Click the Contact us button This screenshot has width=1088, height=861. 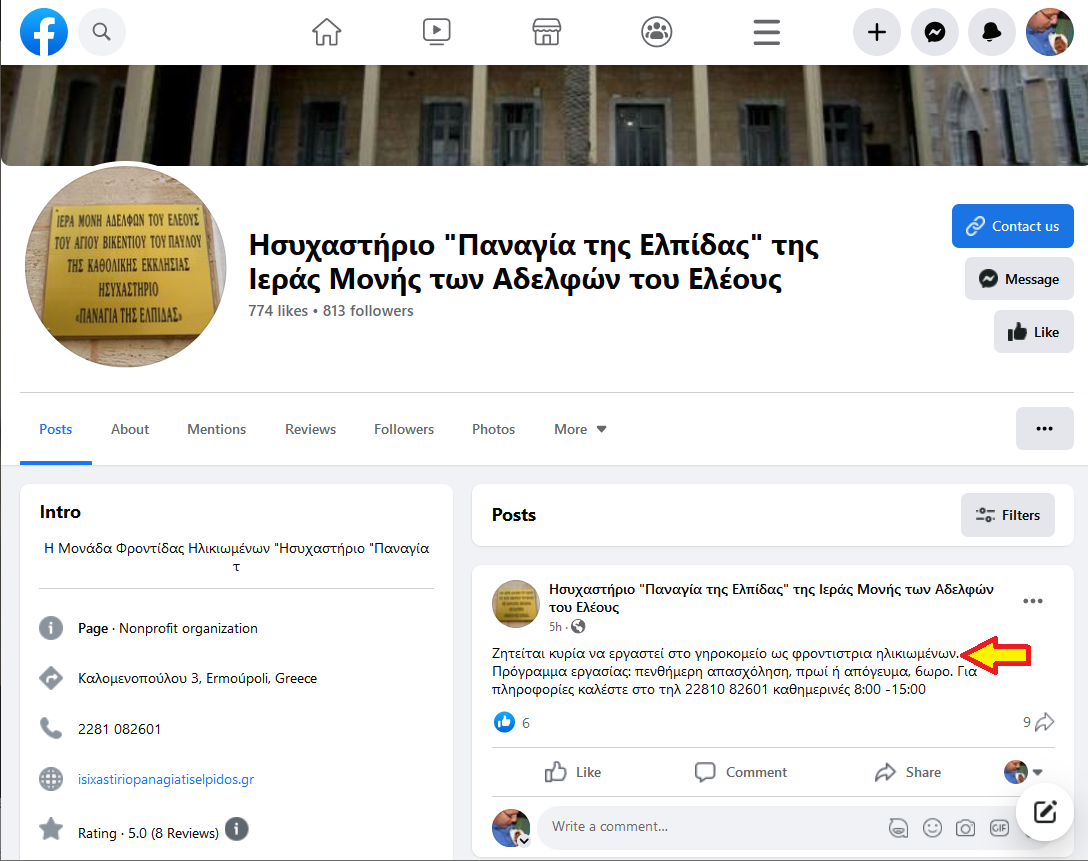tap(1012, 226)
